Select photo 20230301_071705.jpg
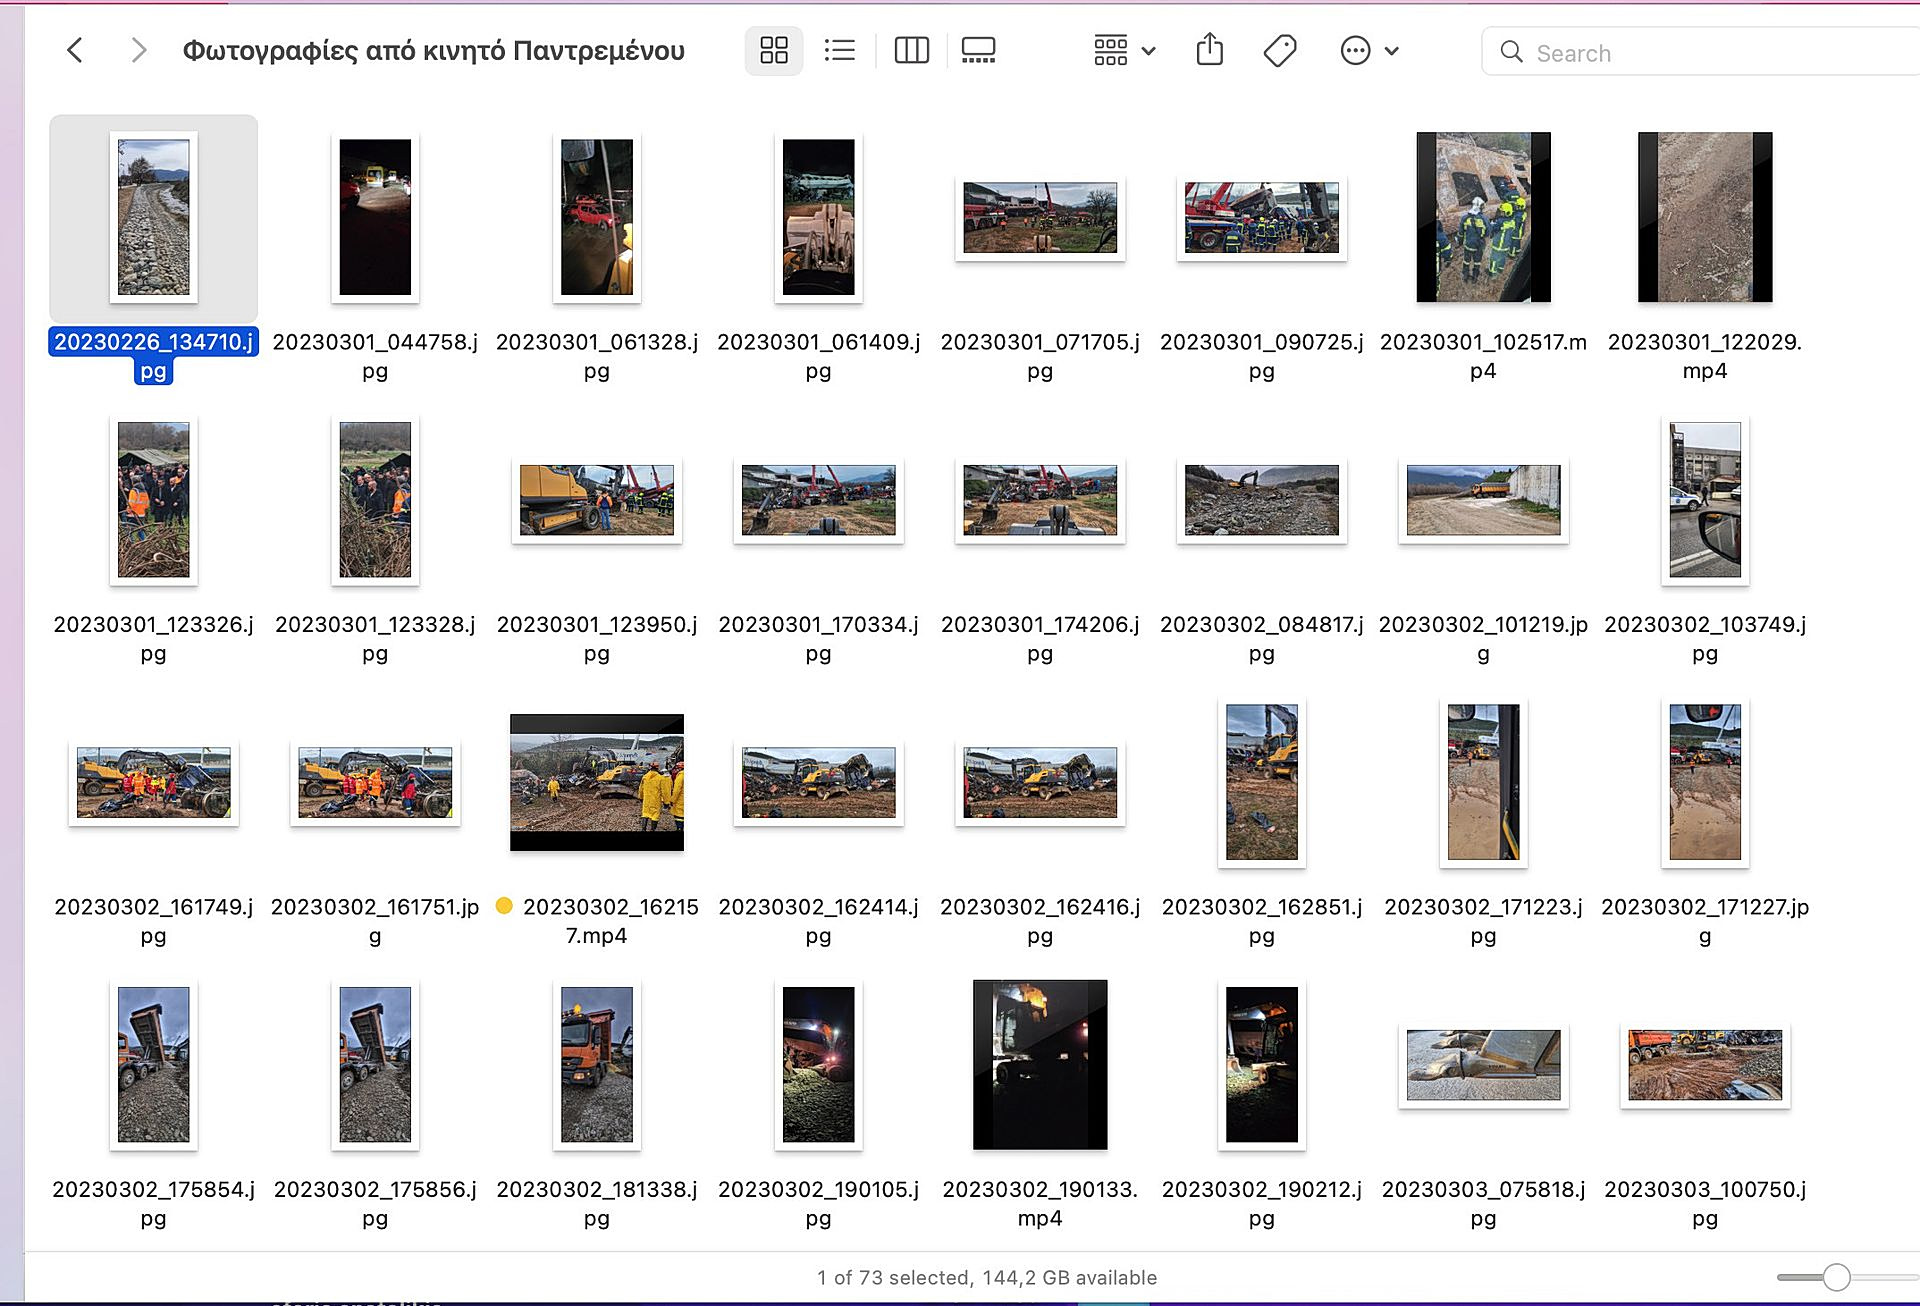 tap(1040, 217)
